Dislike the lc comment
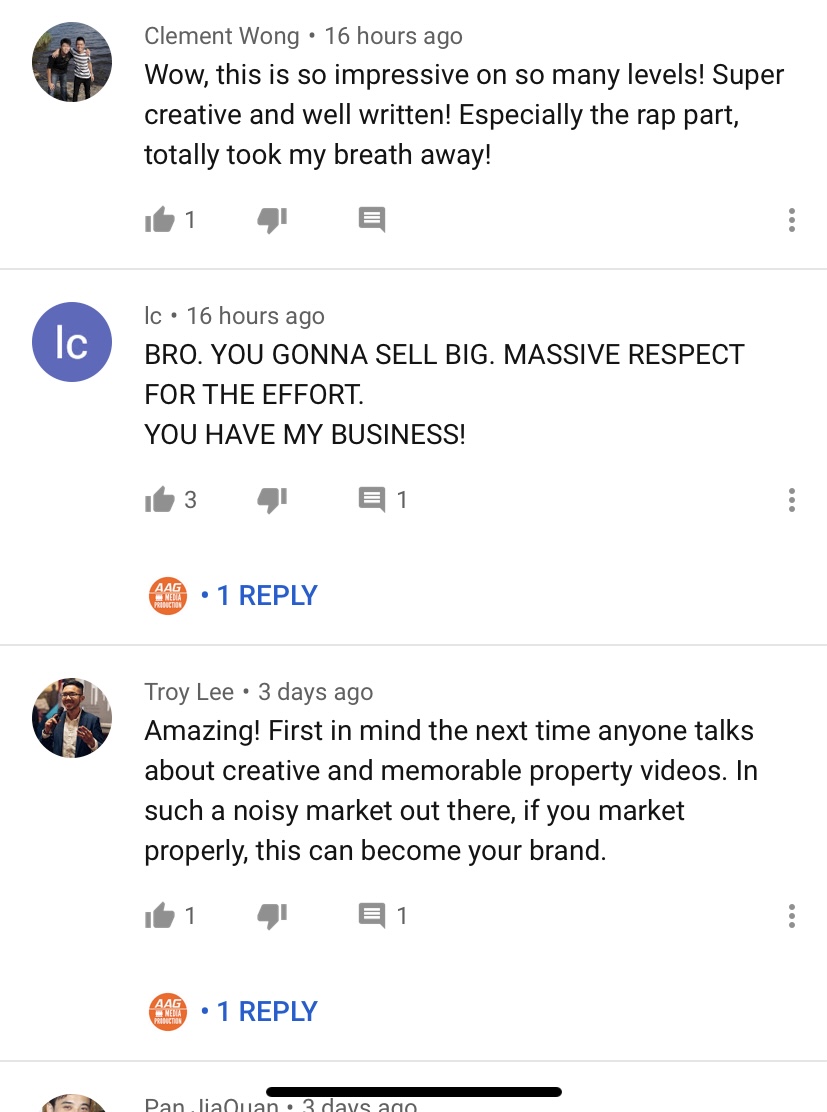This screenshot has height=1112, width=827. [272, 500]
